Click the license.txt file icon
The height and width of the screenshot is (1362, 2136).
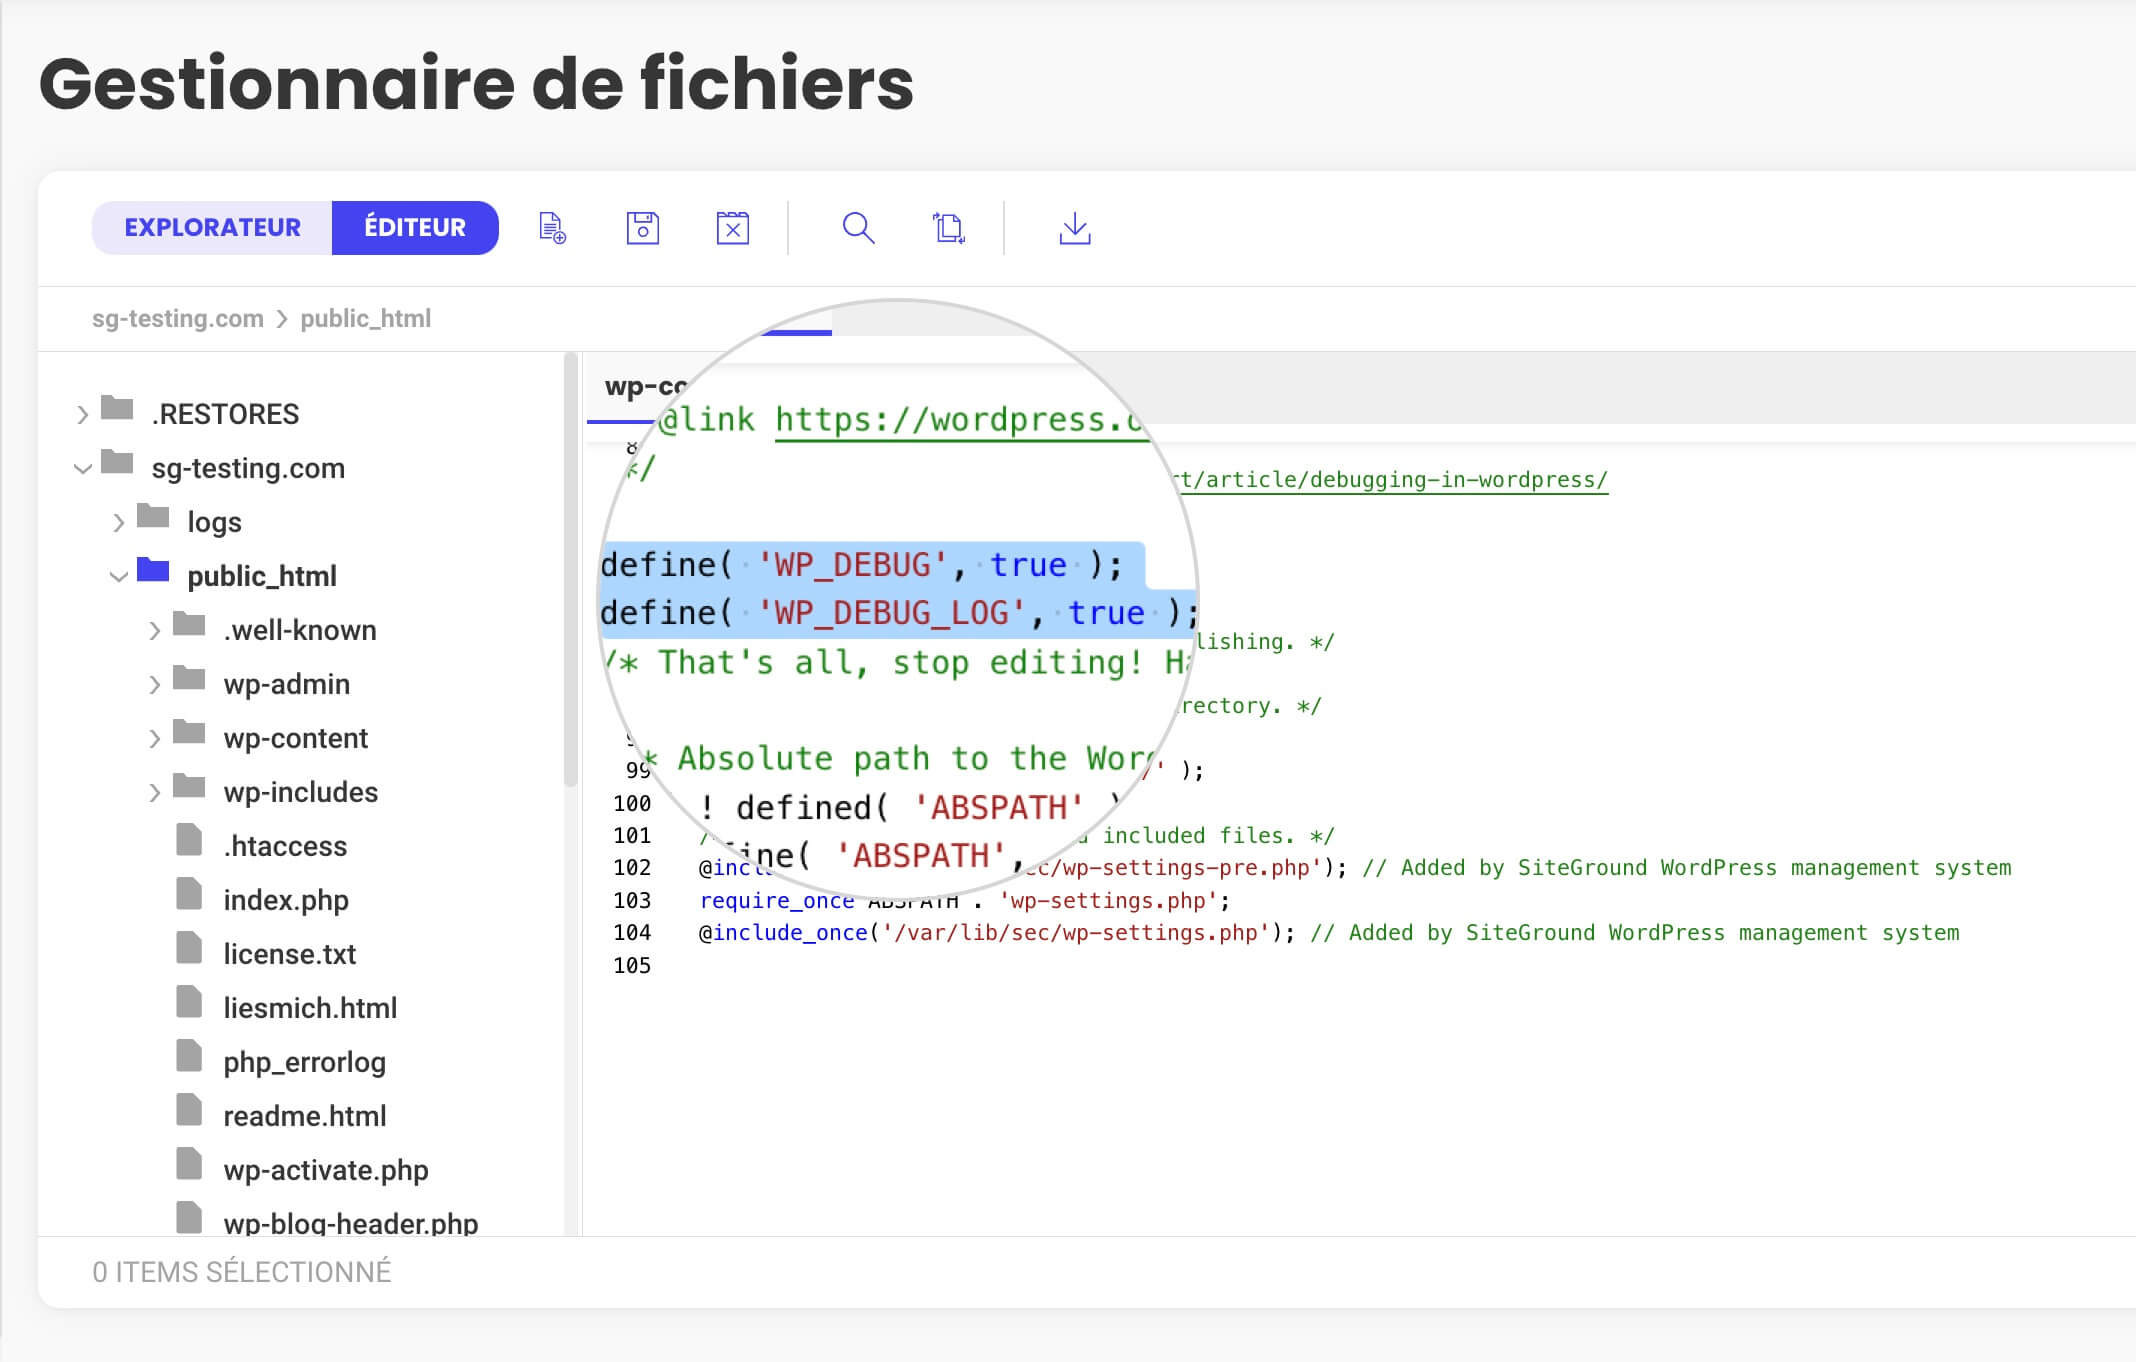click(x=189, y=947)
